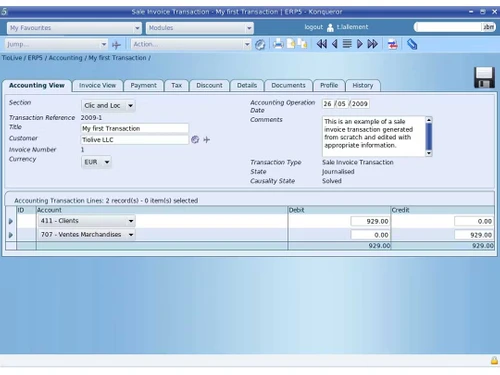Screen dimensions: 500x375
Task: Switch to the Documents tab
Action: click(288, 86)
